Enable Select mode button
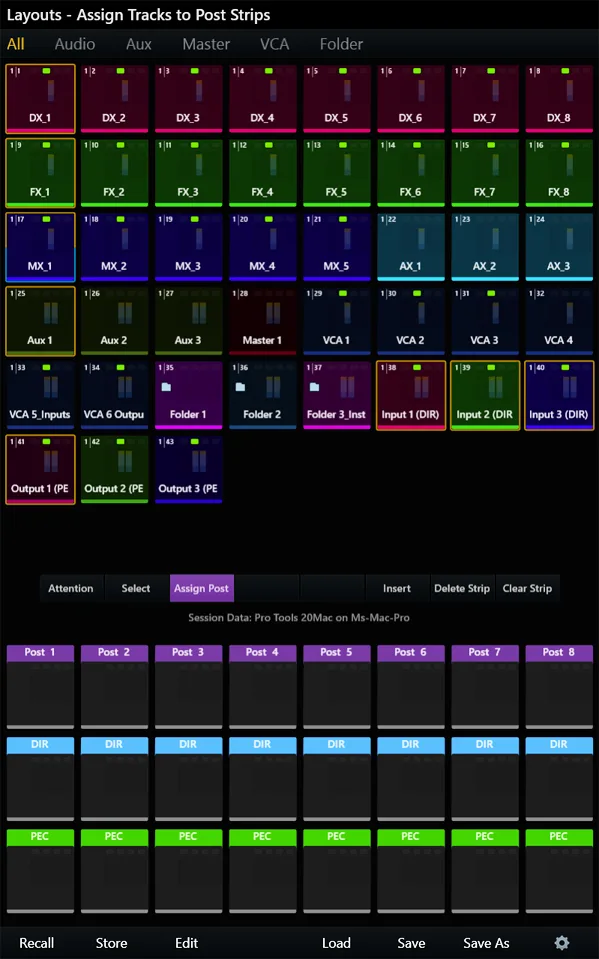Image resolution: width=599 pixels, height=959 pixels. tap(136, 588)
